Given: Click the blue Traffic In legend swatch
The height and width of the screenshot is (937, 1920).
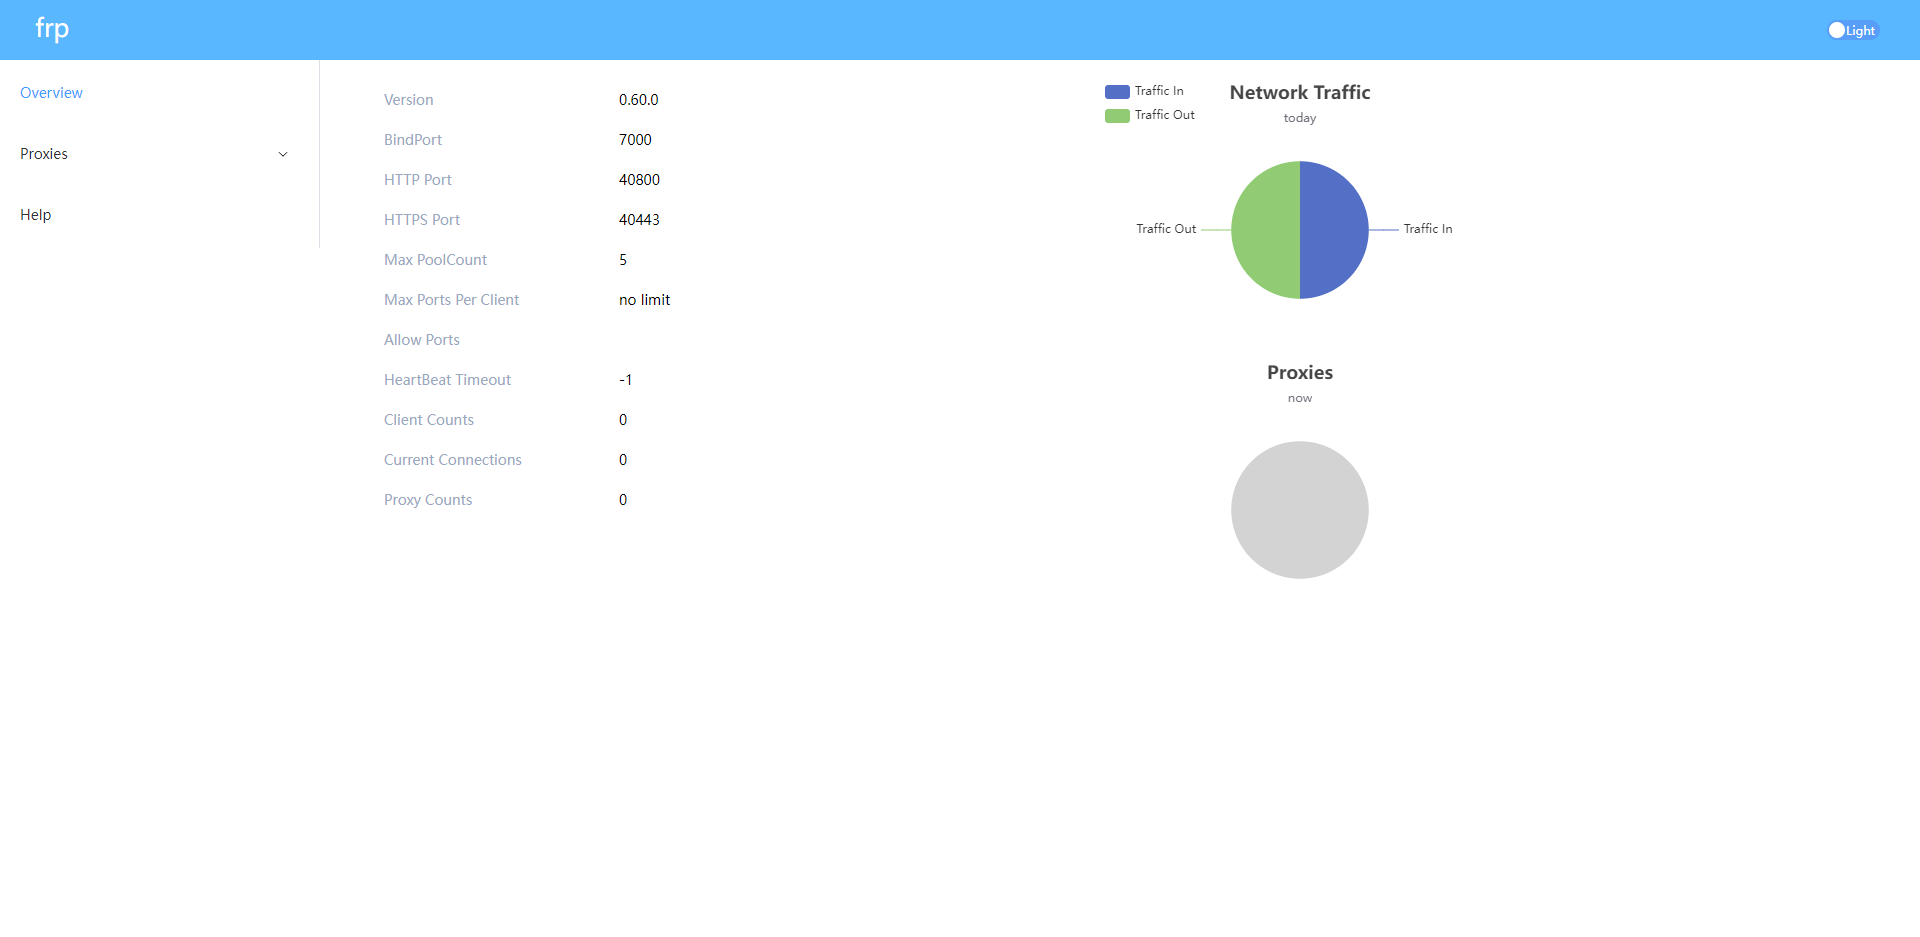Looking at the screenshot, I should click(x=1117, y=91).
